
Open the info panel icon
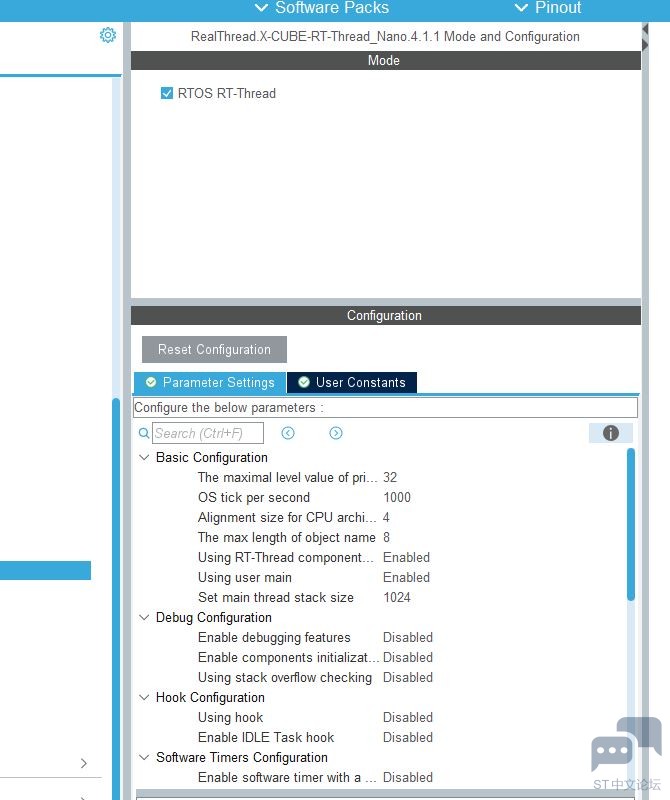(x=611, y=433)
